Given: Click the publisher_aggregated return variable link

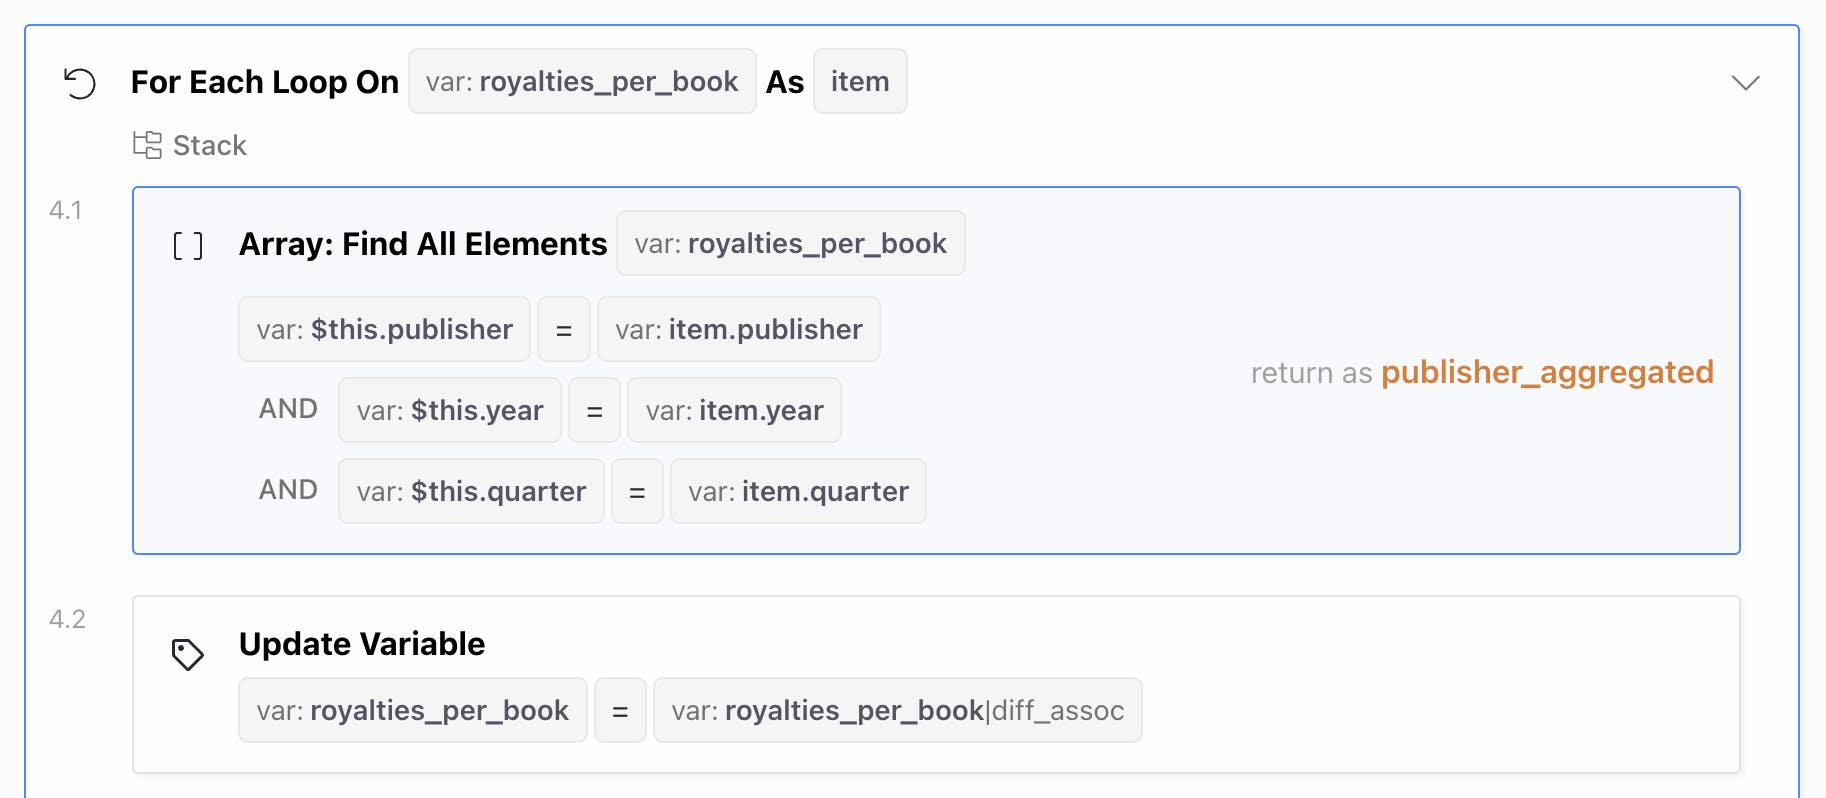Looking at the screenshot, I should click(1547, 373).
